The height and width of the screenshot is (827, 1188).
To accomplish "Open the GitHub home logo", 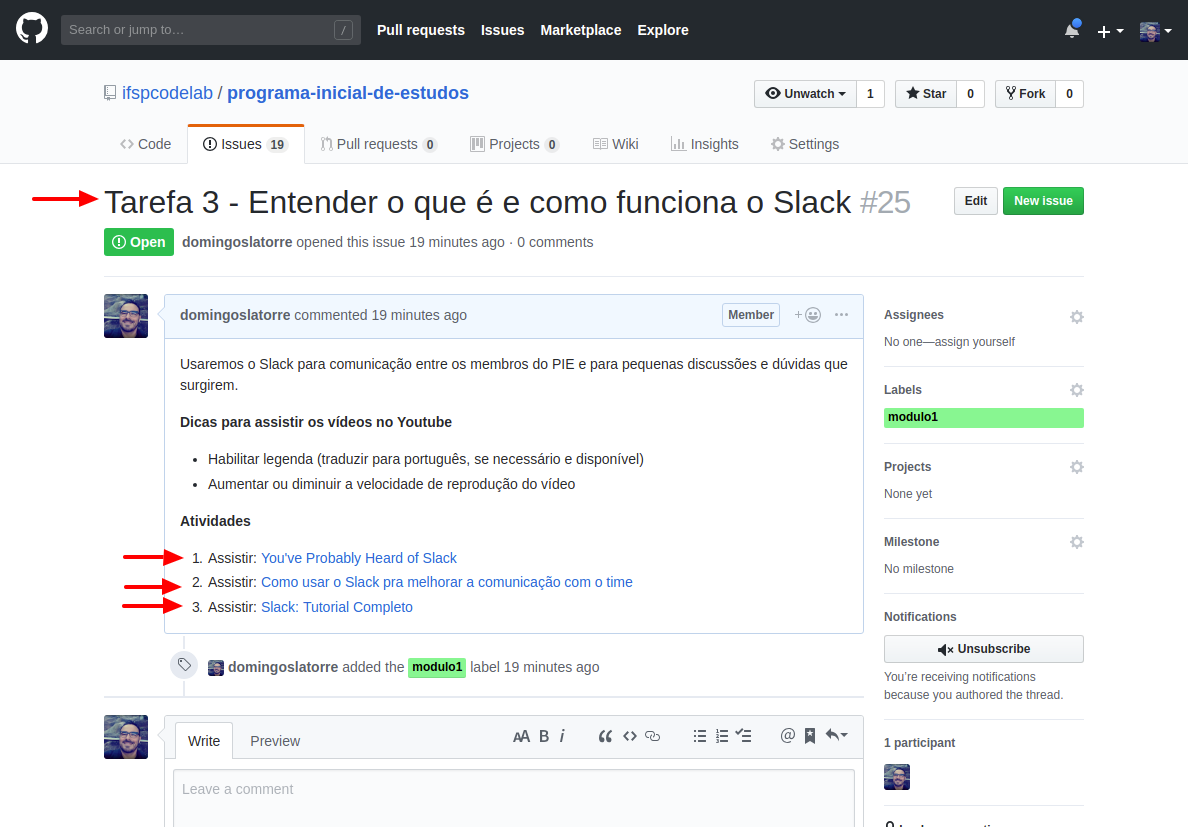I will point(32,30).
